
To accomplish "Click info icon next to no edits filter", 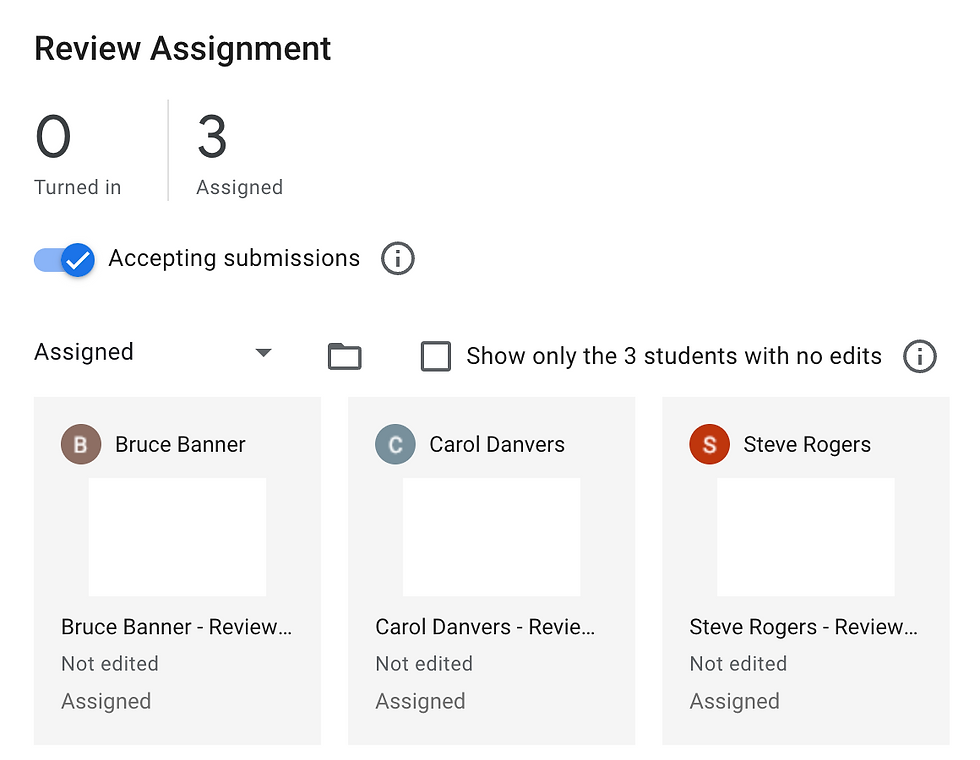I will pyautogui.click(x=919, y=356).
